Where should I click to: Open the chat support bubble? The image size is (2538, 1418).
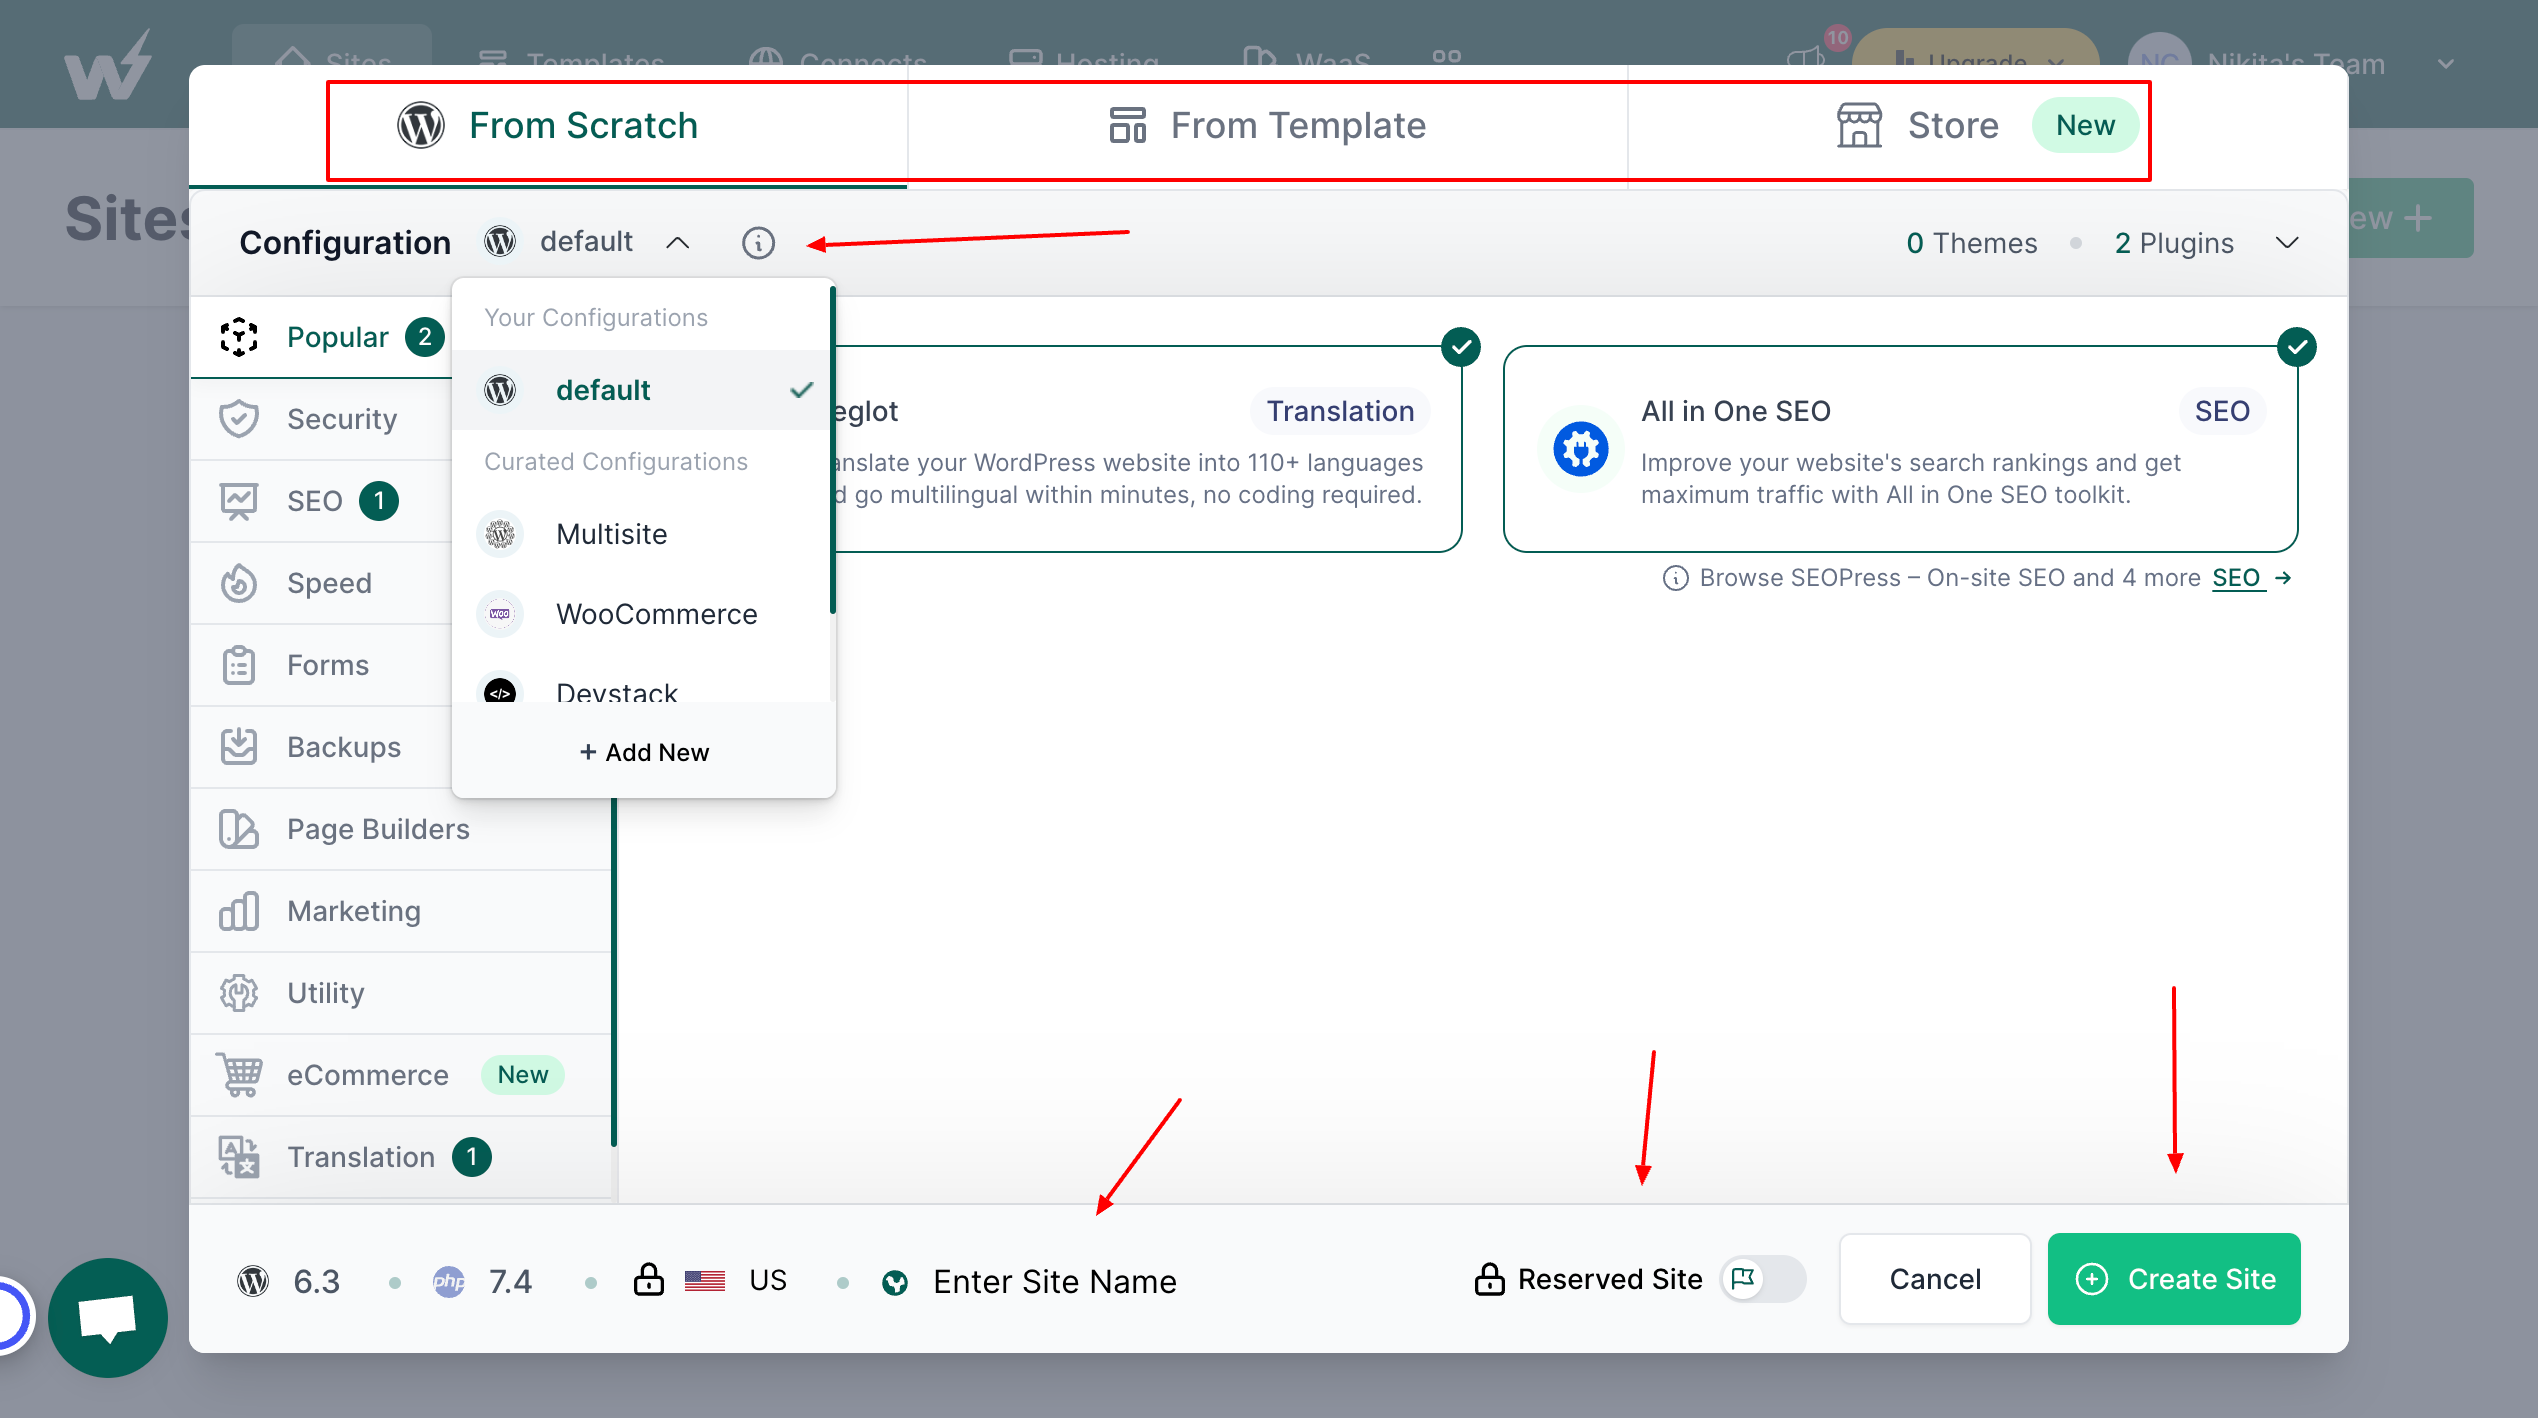click(x=107, y=1317)
